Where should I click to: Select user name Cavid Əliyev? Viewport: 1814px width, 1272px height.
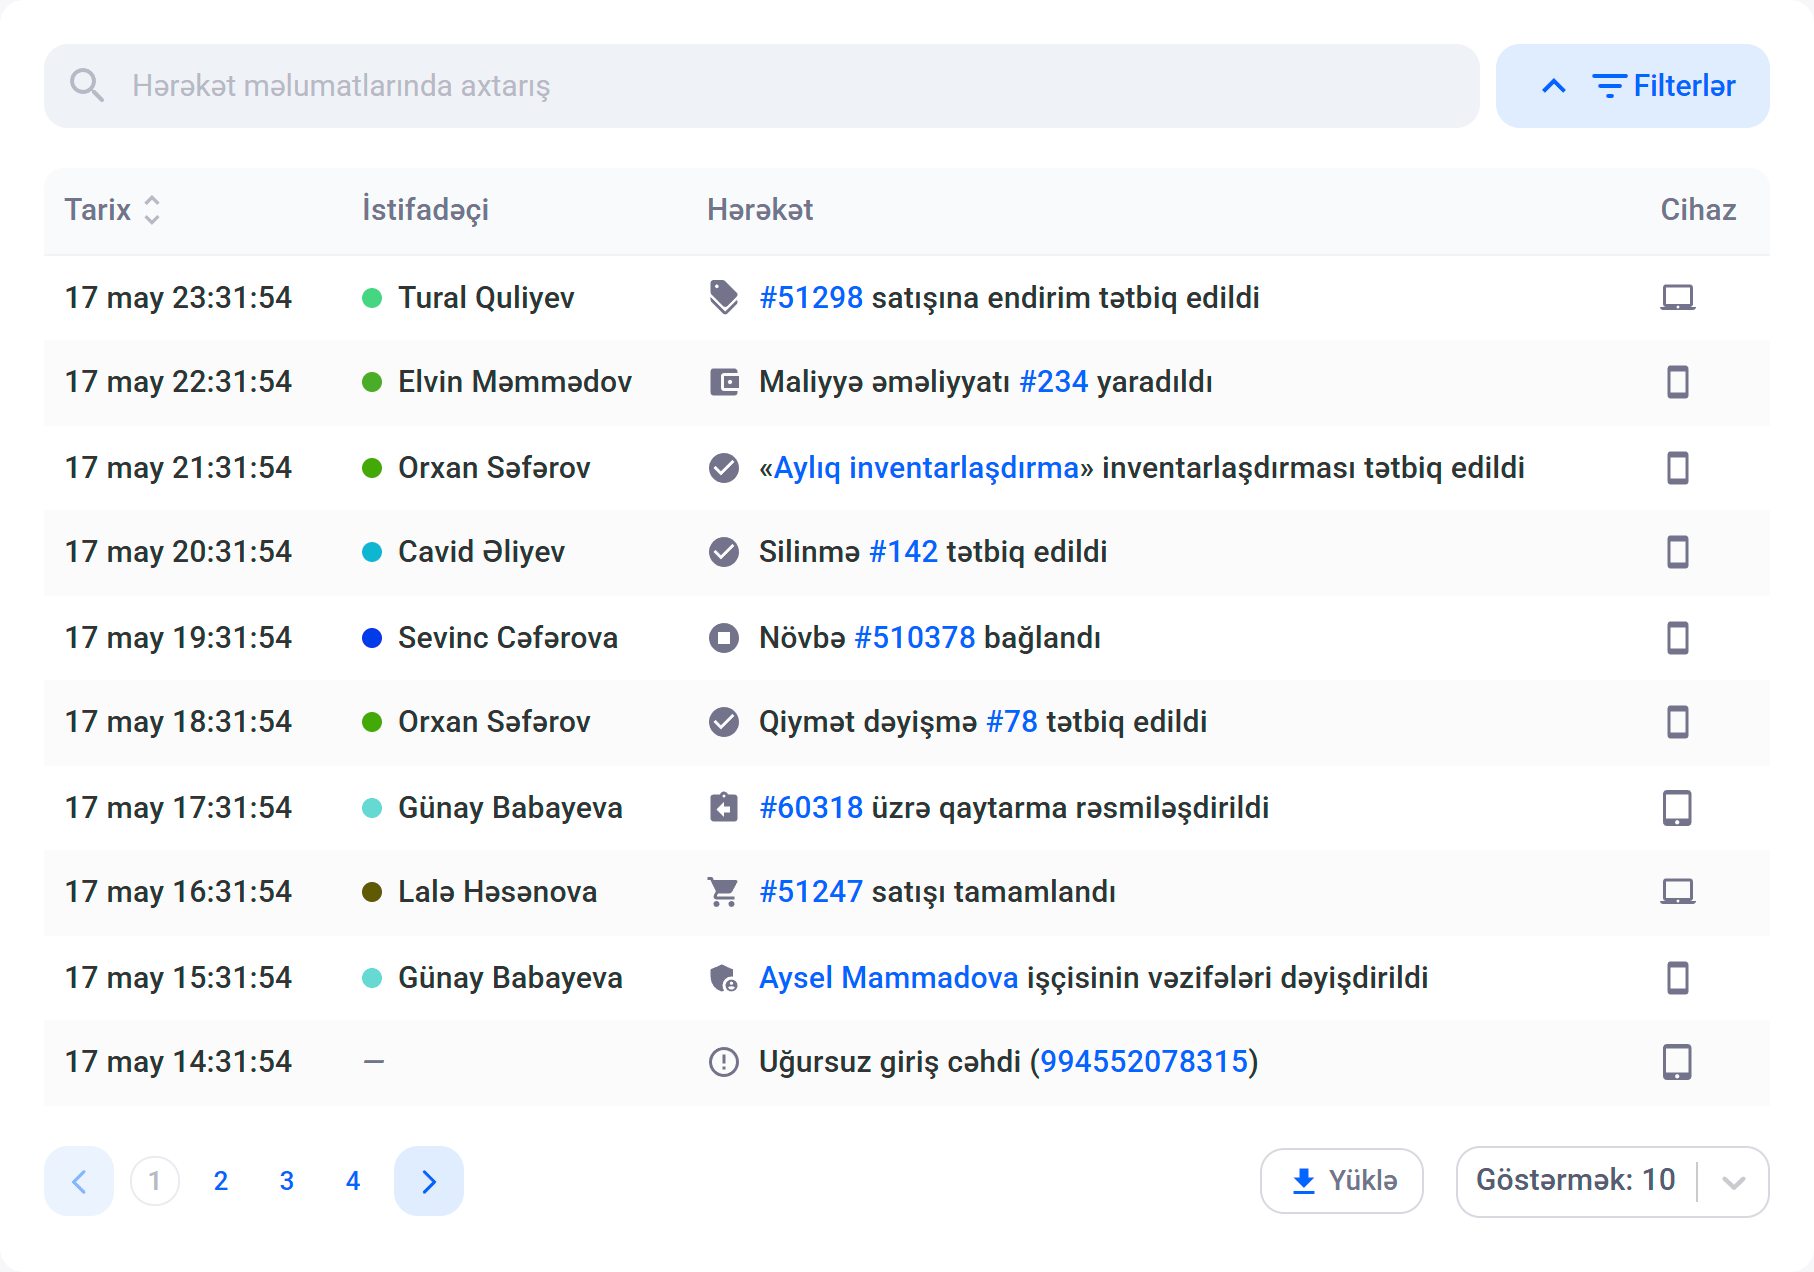click(481, 552)
